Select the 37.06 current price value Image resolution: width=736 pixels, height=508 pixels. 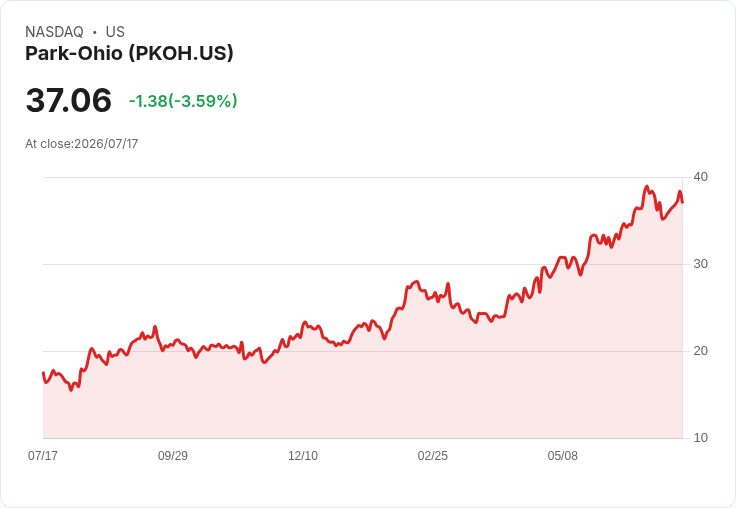click(x=69, y=100)
